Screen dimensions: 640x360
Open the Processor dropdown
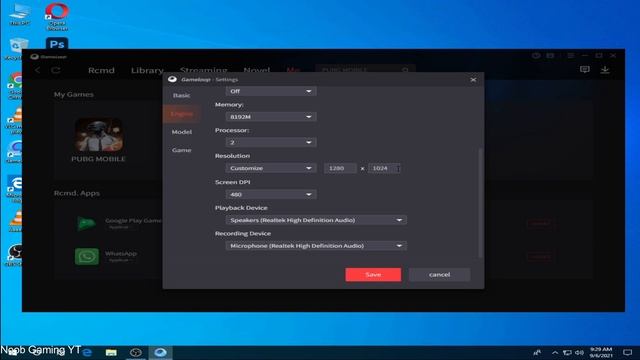[x=271, y=142]
